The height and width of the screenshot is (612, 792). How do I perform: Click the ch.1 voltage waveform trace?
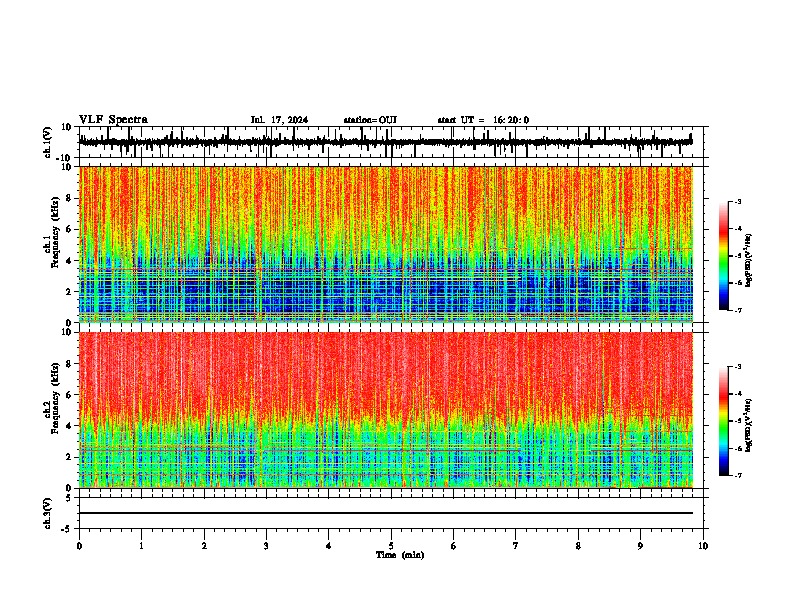(x=385, y=142)
